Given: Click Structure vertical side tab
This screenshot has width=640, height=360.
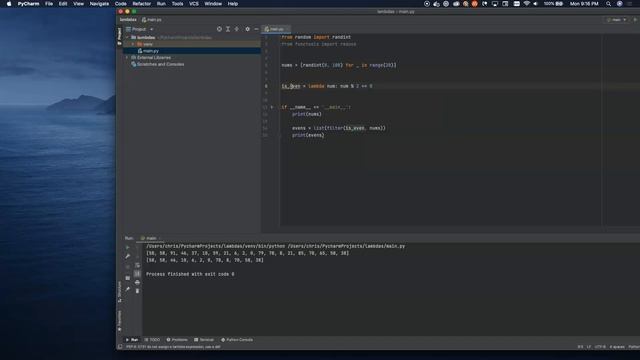Looking at the screenshot, I should tap(120, 291).
